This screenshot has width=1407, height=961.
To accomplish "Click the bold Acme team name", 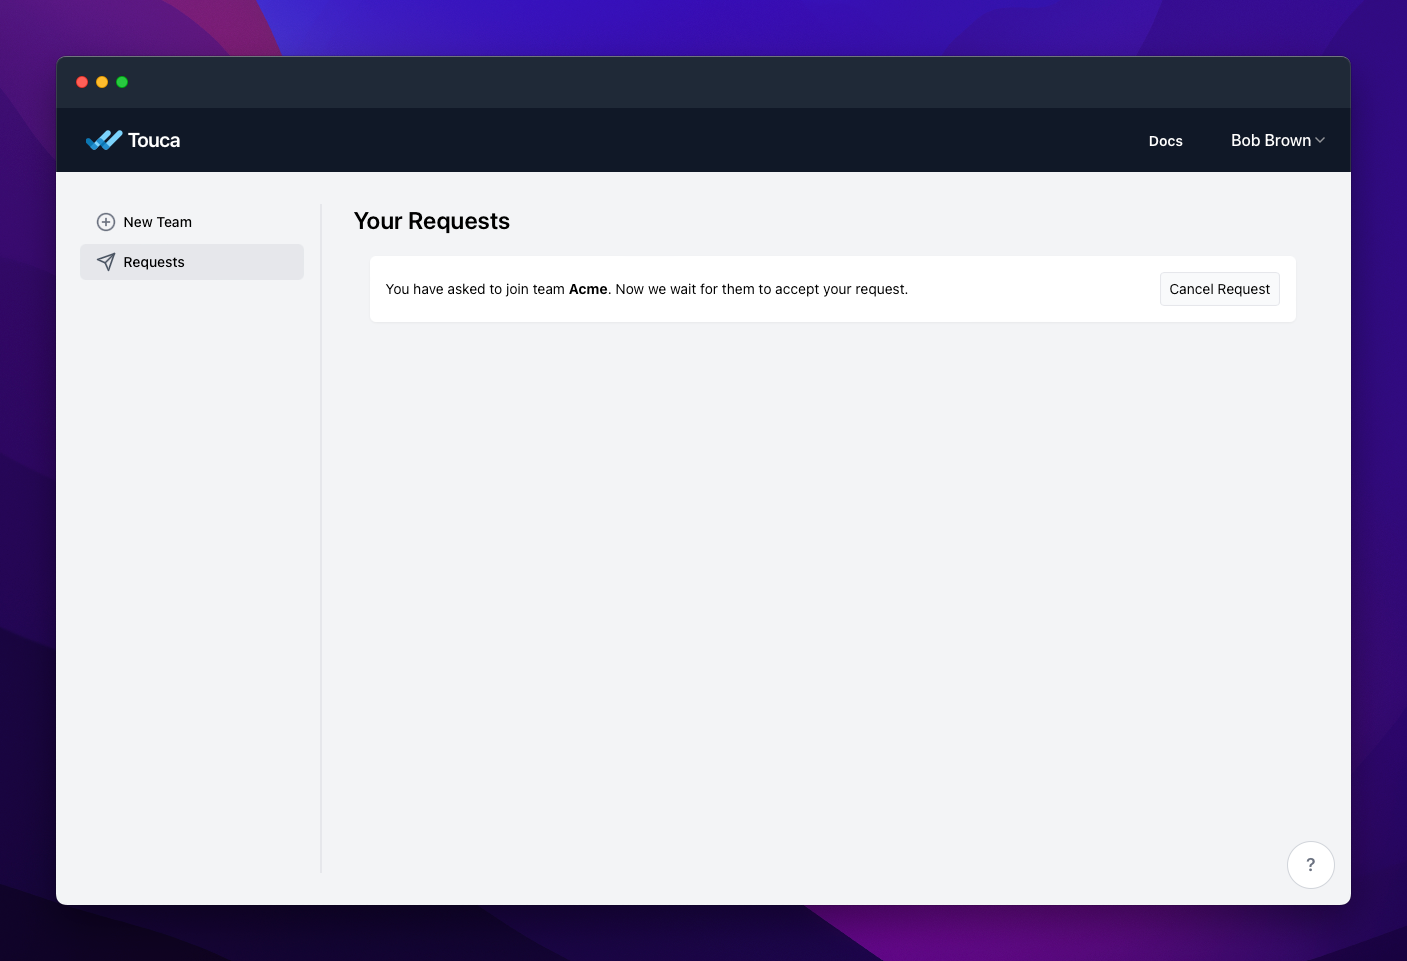I will (588, 289).
